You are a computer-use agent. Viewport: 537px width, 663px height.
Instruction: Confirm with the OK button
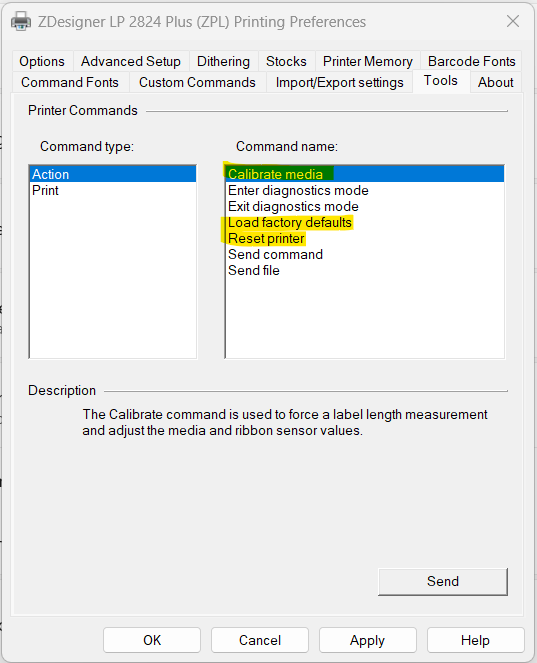coord(152,640)
